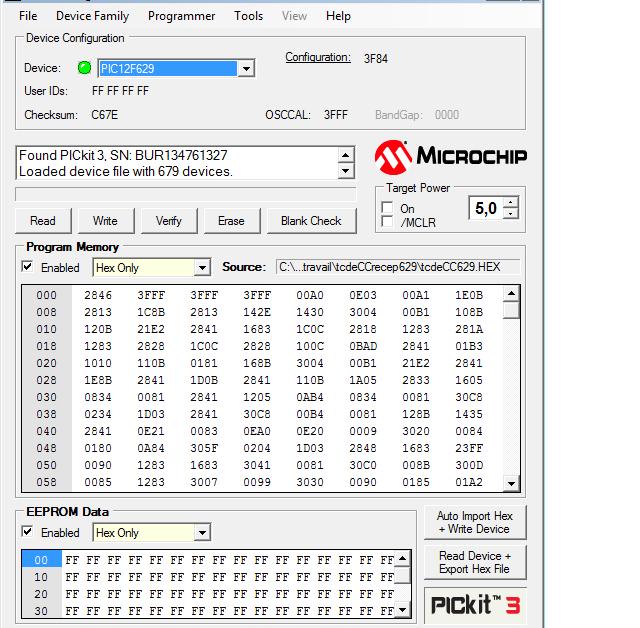Click the Source file path field

coord(398,267)
